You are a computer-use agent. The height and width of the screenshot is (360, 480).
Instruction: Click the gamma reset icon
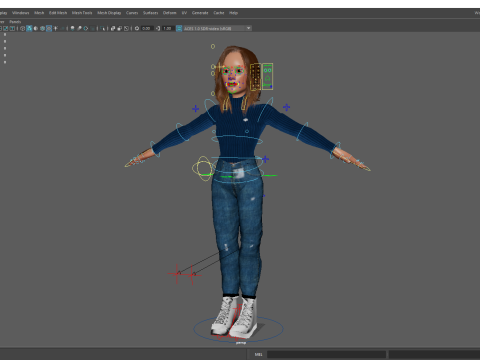tap(158, 28)
